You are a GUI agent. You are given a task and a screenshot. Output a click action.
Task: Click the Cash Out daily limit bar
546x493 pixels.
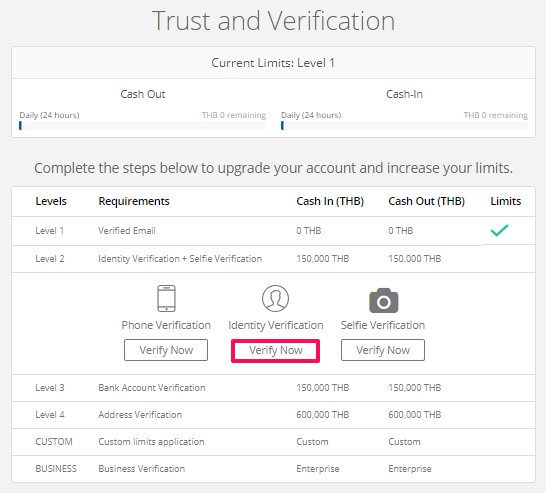pos(142,126)
